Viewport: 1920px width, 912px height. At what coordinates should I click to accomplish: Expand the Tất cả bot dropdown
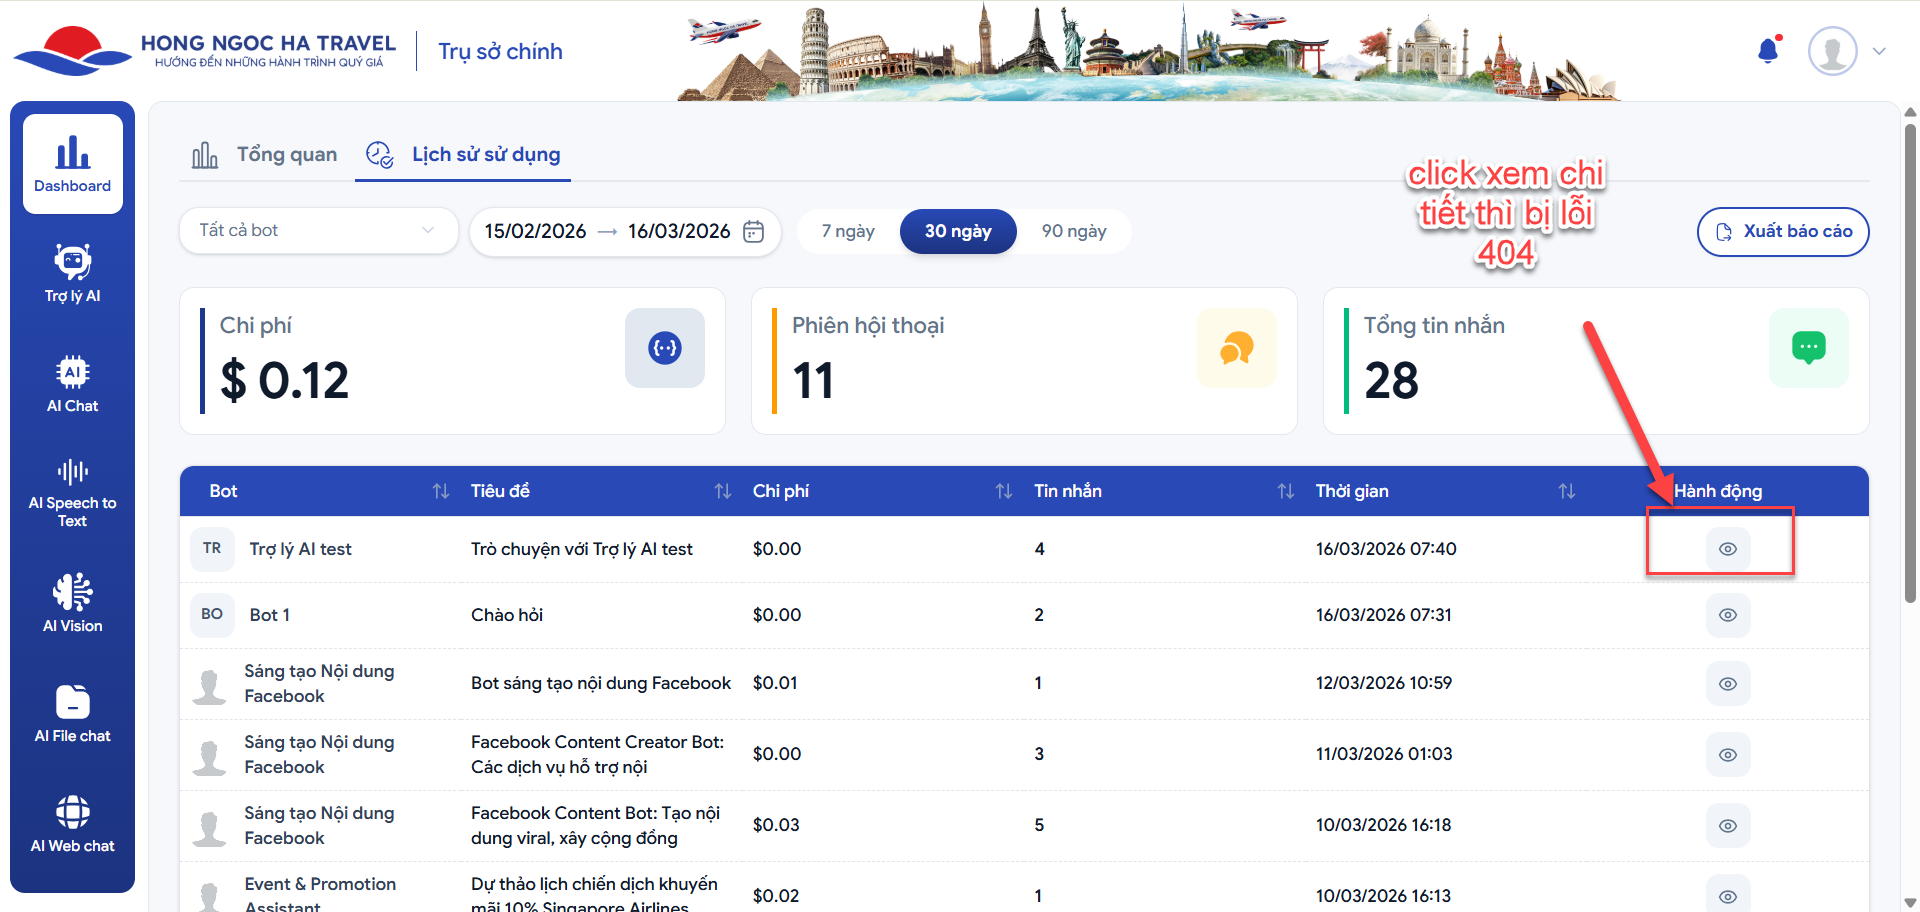click(x=318, y=231)
